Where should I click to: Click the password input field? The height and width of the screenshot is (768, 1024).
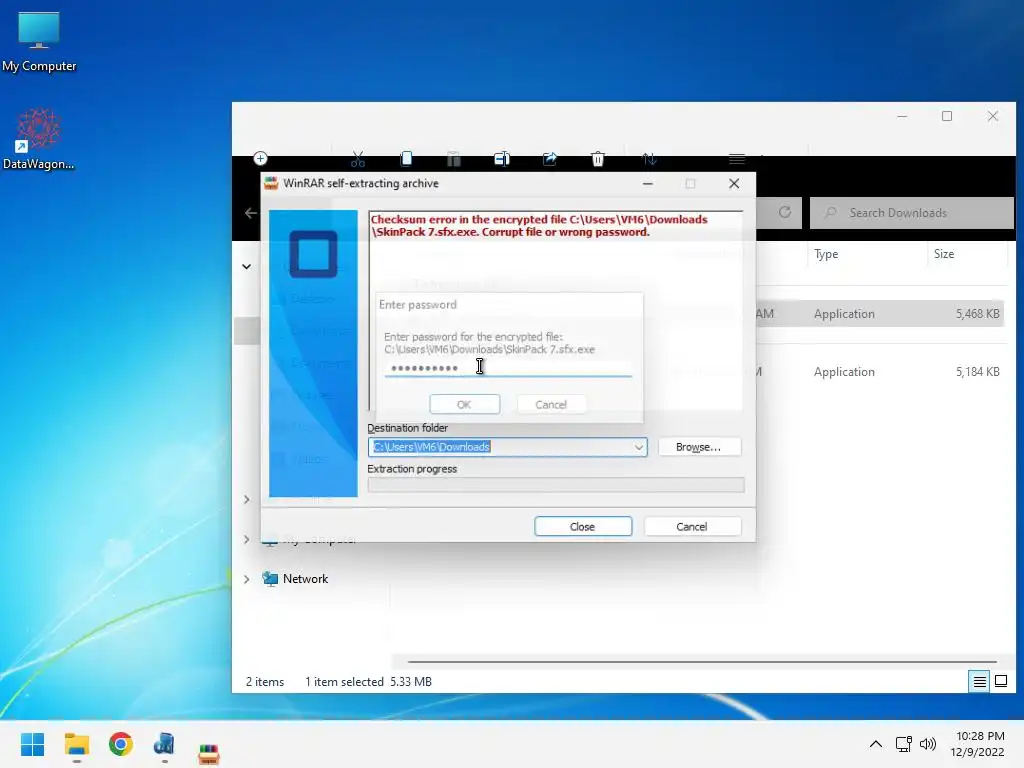click(x=508, y=368)
